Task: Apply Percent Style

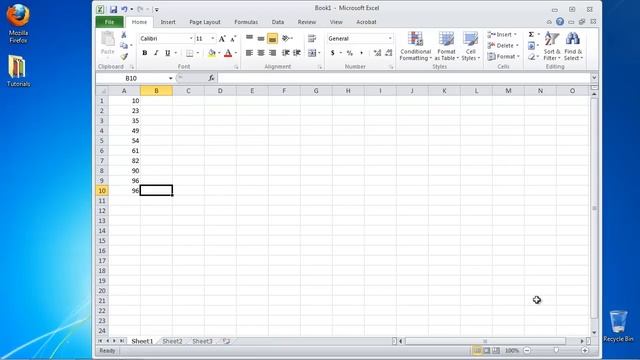Action: pos(350,53)
